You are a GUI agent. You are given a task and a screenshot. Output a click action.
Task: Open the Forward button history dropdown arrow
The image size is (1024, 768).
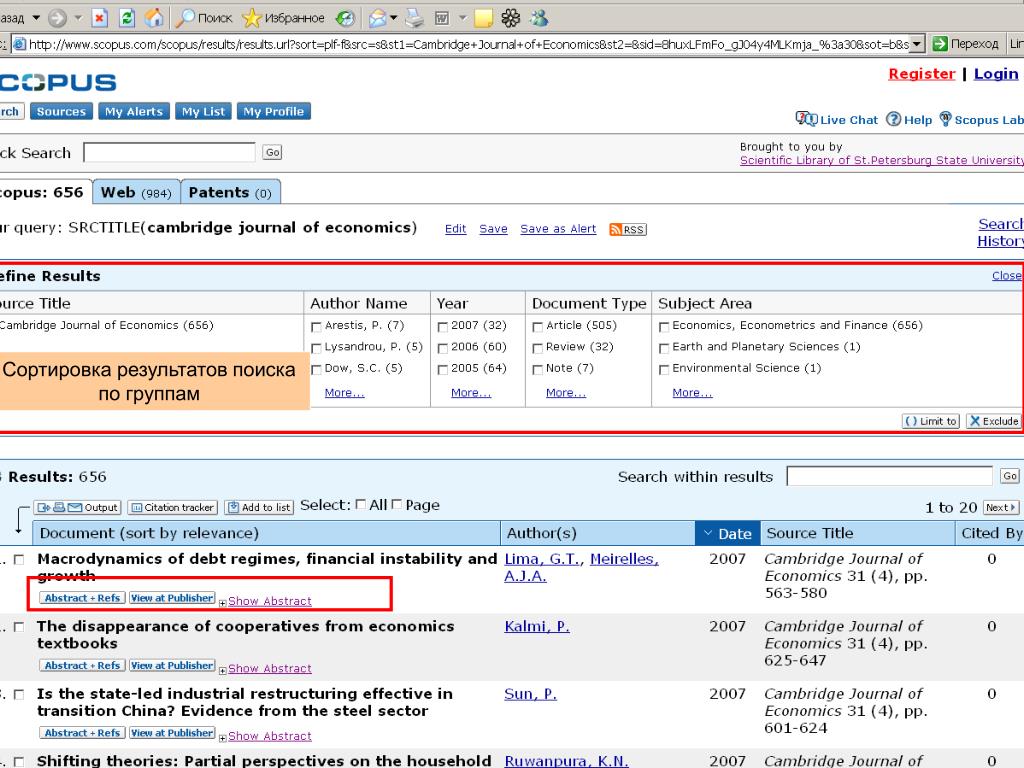78,18
